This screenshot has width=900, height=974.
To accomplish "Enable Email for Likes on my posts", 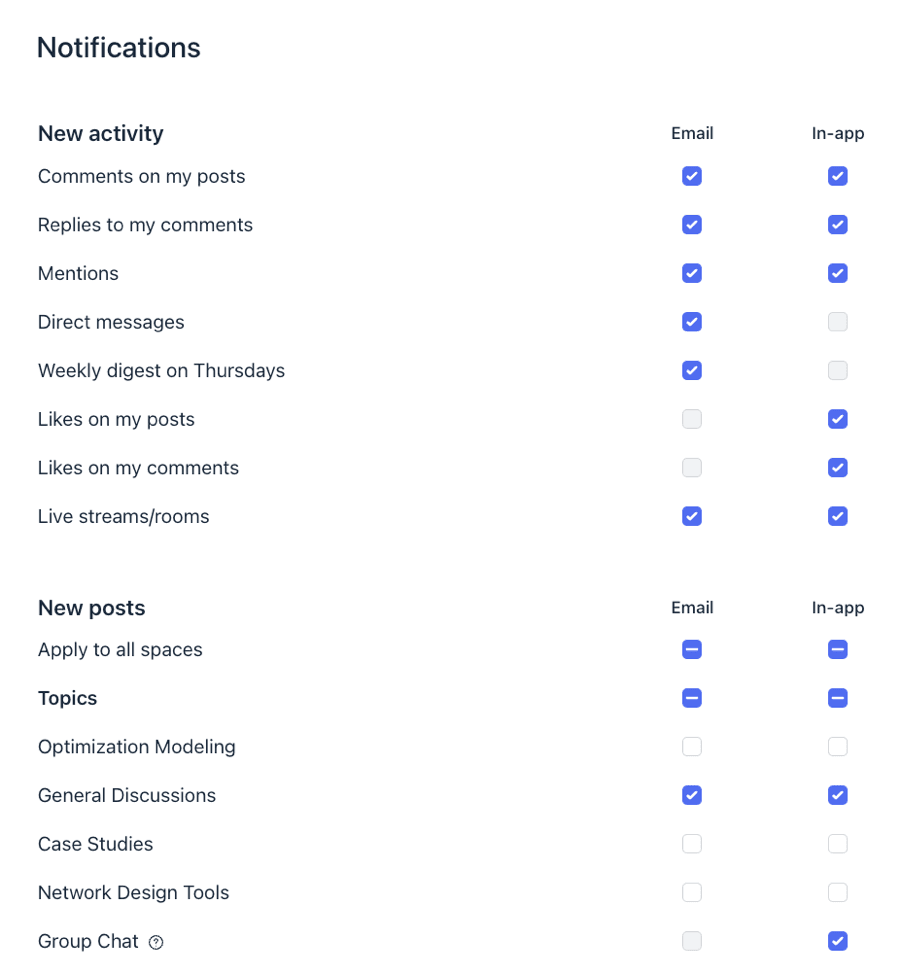I will [x=692, y=419].
